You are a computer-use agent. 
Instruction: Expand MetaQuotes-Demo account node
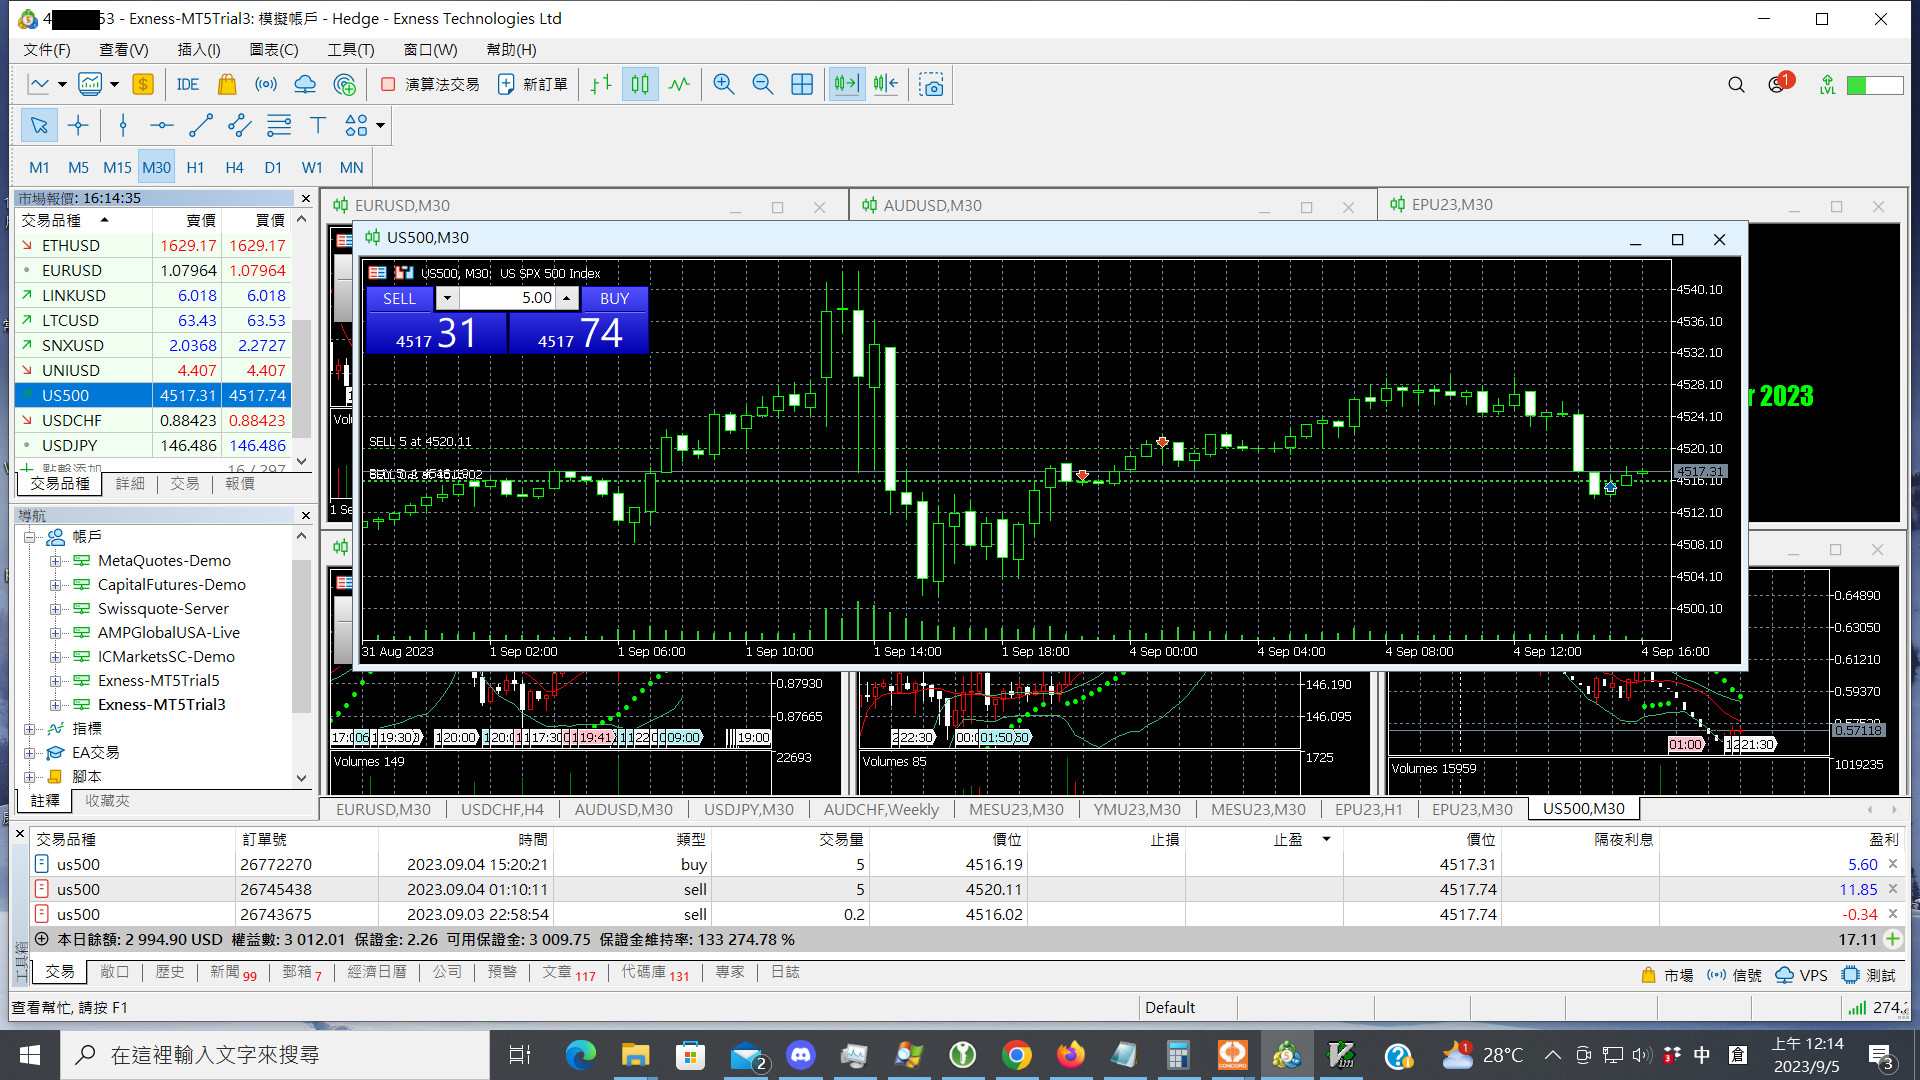click(56, 561)
